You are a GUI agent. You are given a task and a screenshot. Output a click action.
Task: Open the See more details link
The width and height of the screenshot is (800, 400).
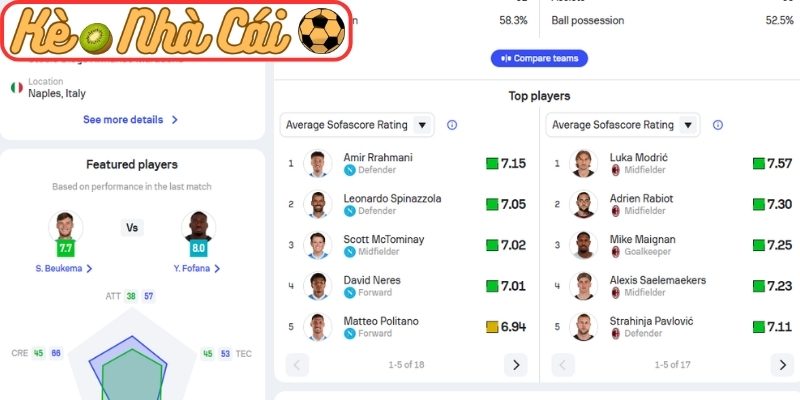[130, 119]
